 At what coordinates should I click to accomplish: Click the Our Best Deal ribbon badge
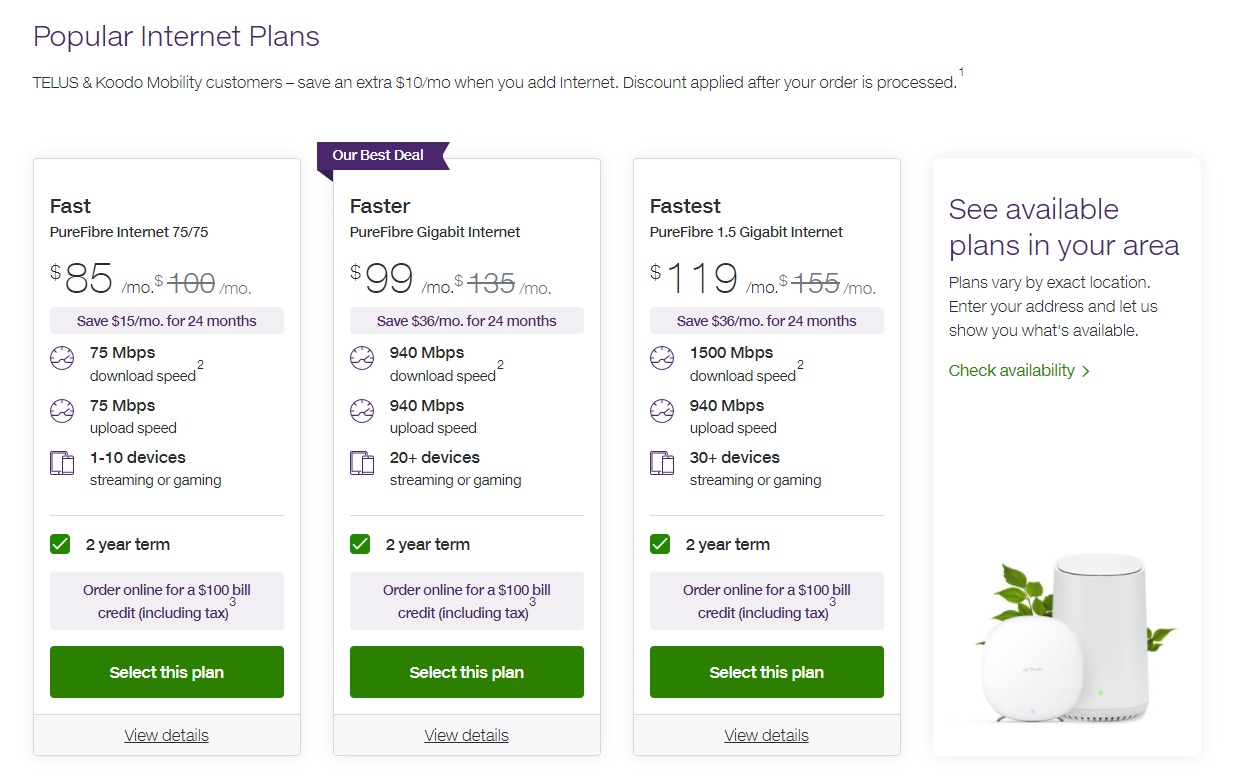380,155
